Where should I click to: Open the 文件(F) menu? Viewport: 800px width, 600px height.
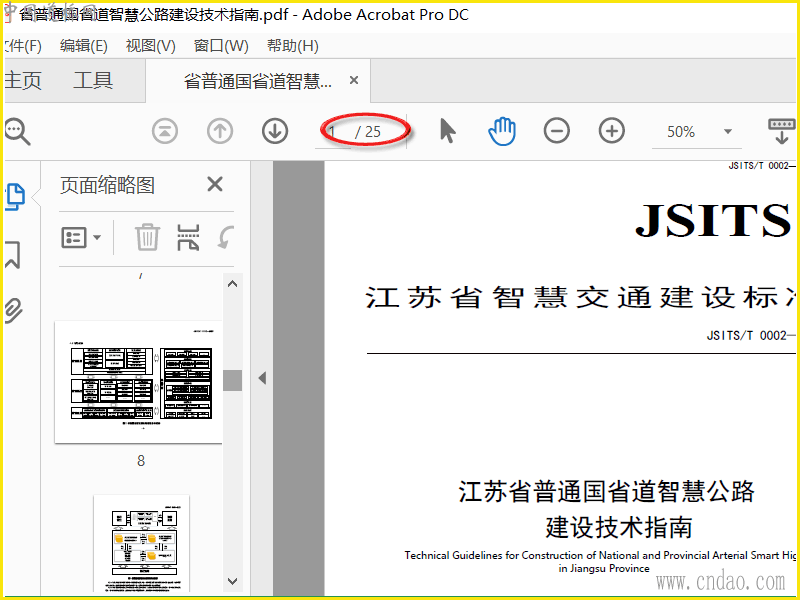(23, 46)
